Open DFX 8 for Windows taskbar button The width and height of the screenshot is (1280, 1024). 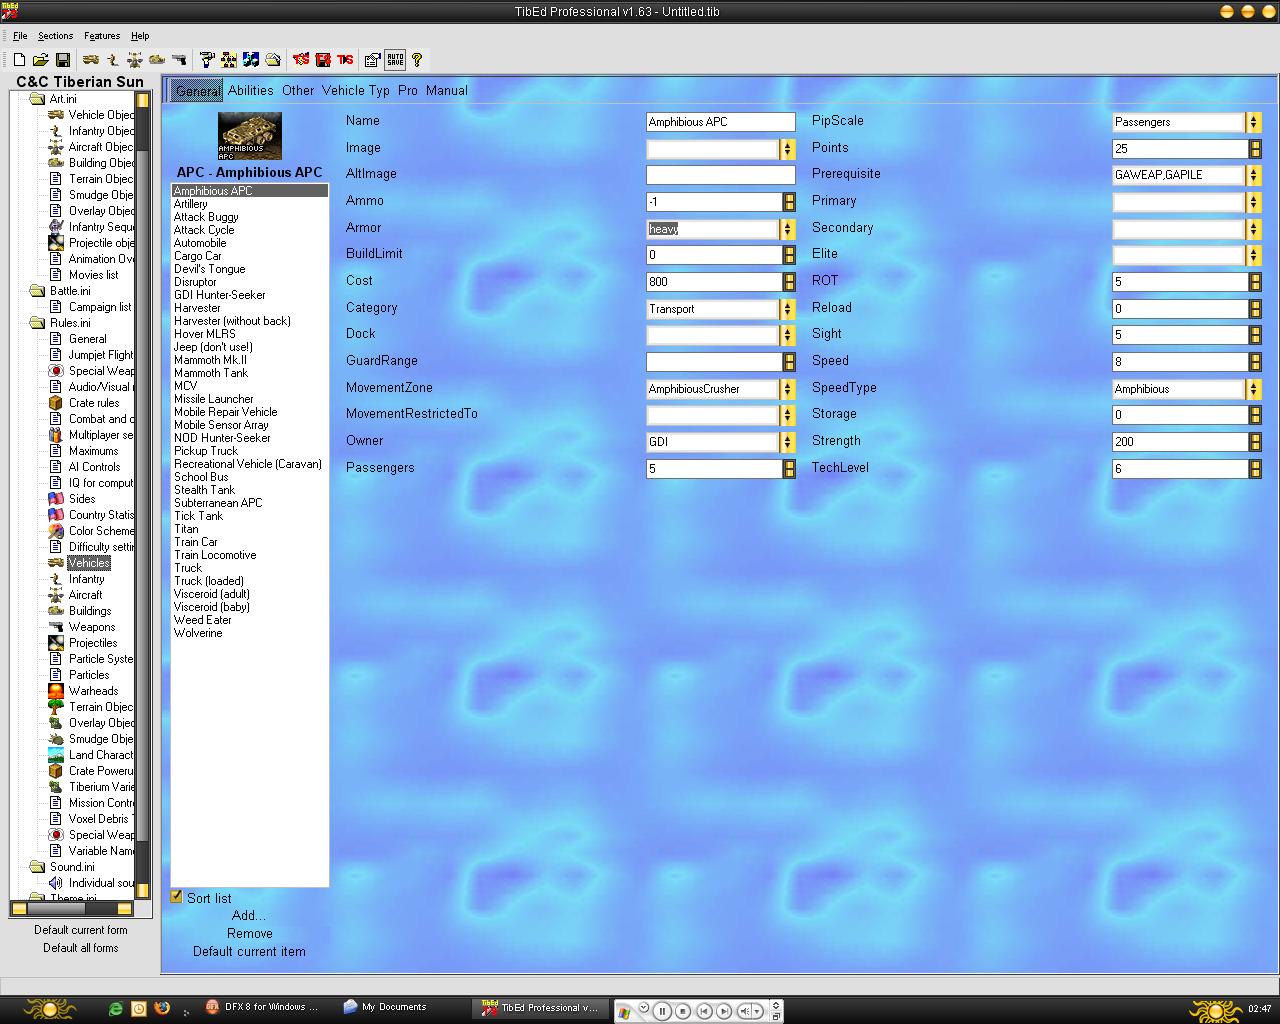point(264,1007)
